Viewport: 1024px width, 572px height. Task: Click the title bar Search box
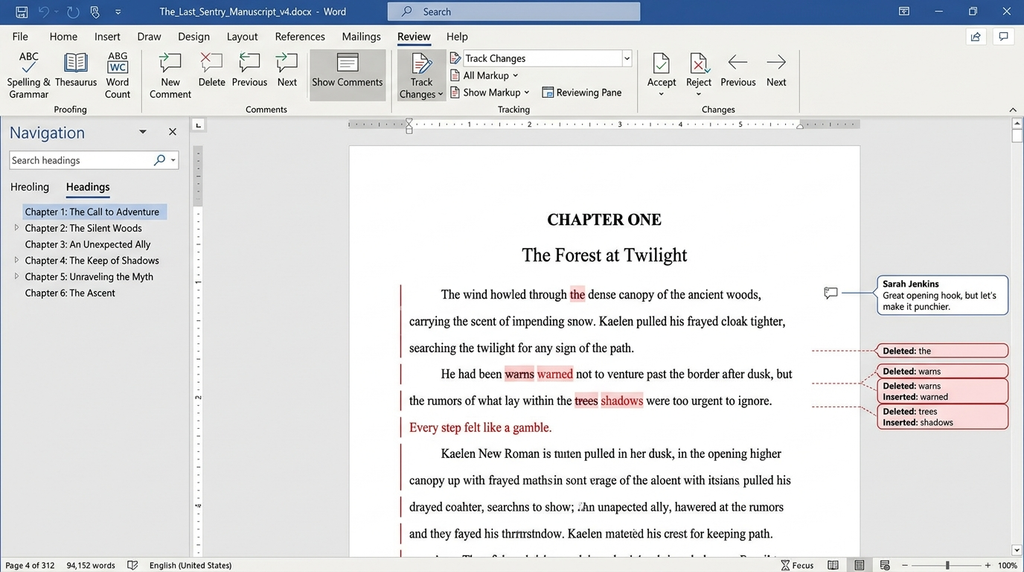click(x=513, y=12)
